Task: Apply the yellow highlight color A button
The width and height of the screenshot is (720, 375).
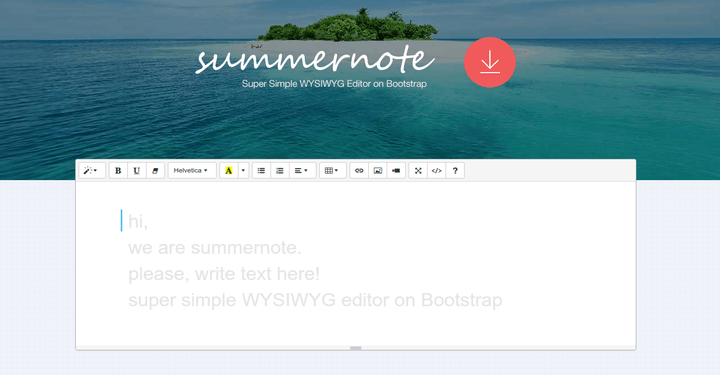Action: pos(229,170)
